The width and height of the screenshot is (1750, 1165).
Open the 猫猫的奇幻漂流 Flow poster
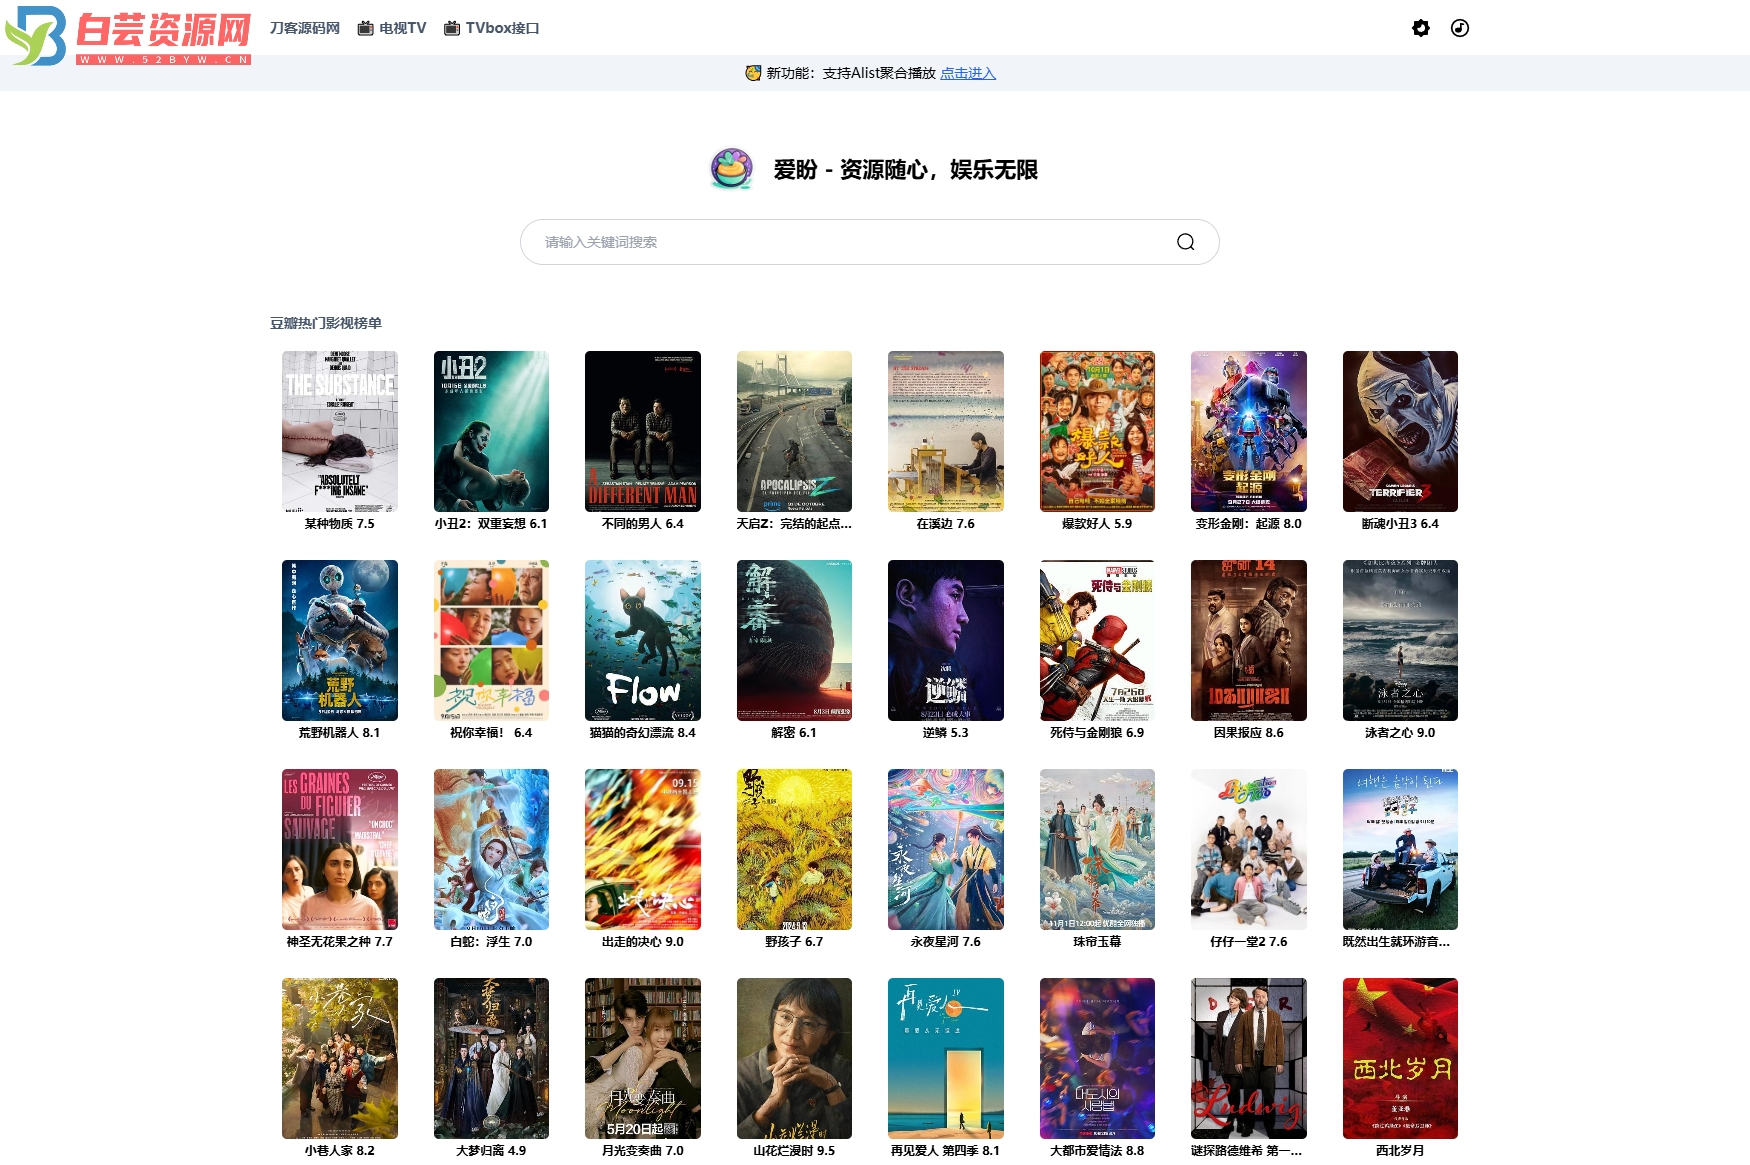[x=643, y=640]
